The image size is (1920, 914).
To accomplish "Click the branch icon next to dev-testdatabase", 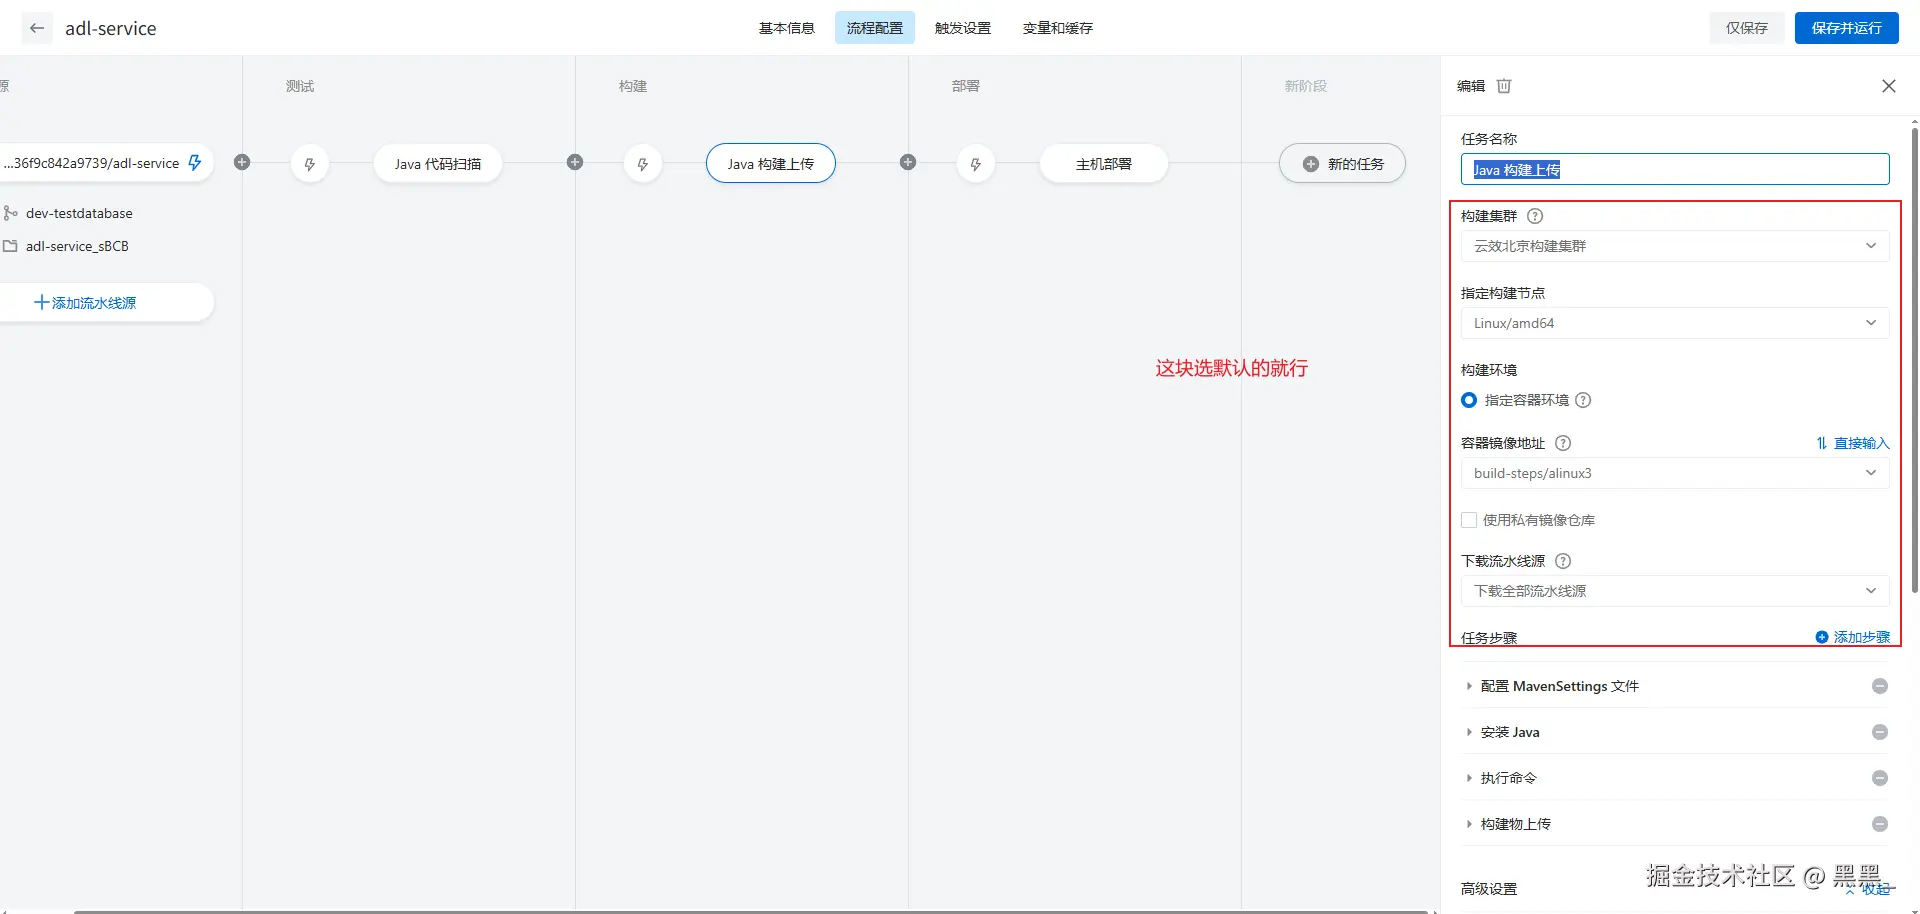I will (x=10, y=213).
